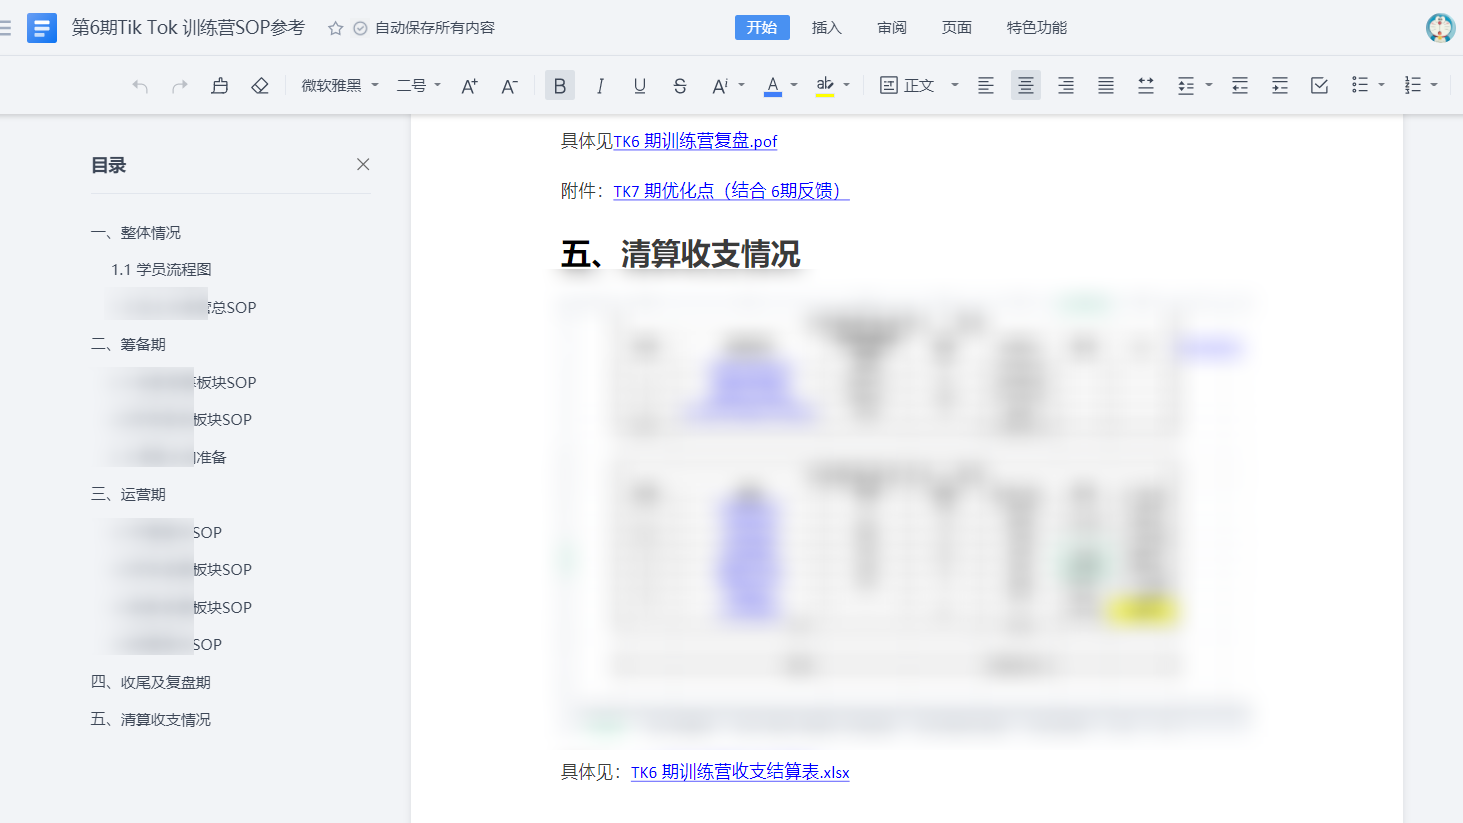
Task: Click the eraser clear formatting icon
Action: [260, 86]
